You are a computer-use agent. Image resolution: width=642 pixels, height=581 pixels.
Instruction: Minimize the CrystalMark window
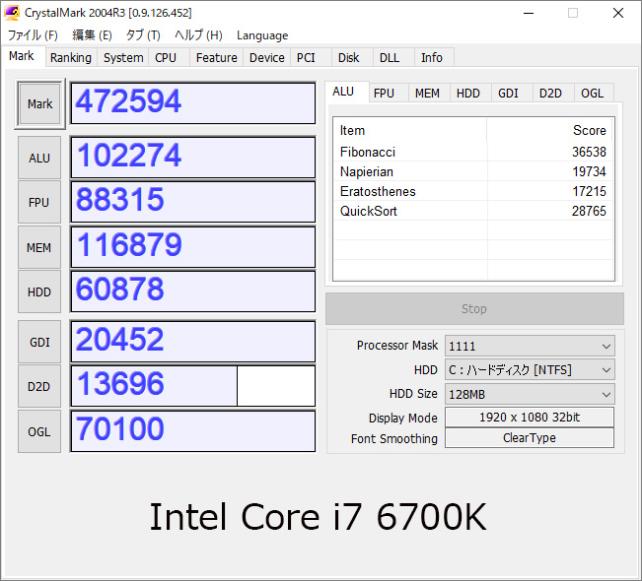point(529,13)
